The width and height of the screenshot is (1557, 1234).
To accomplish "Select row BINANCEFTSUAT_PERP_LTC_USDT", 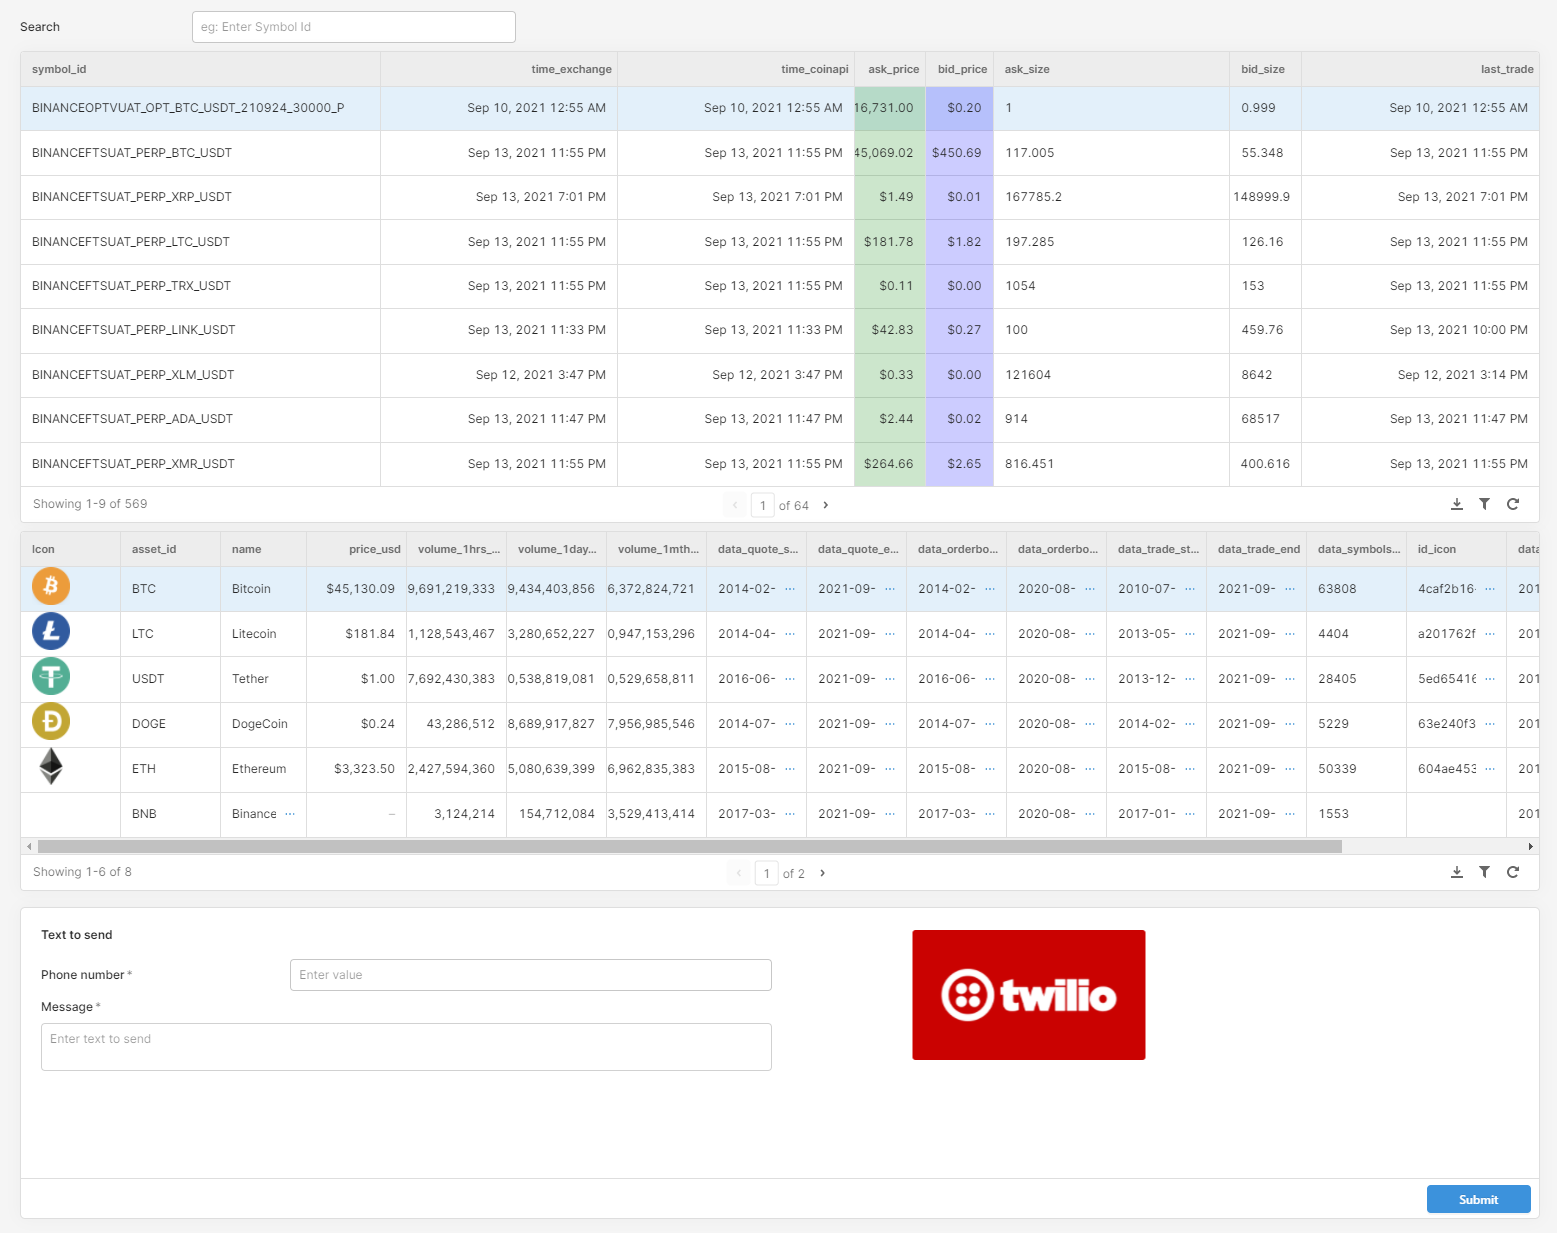I will pos(780,242).
